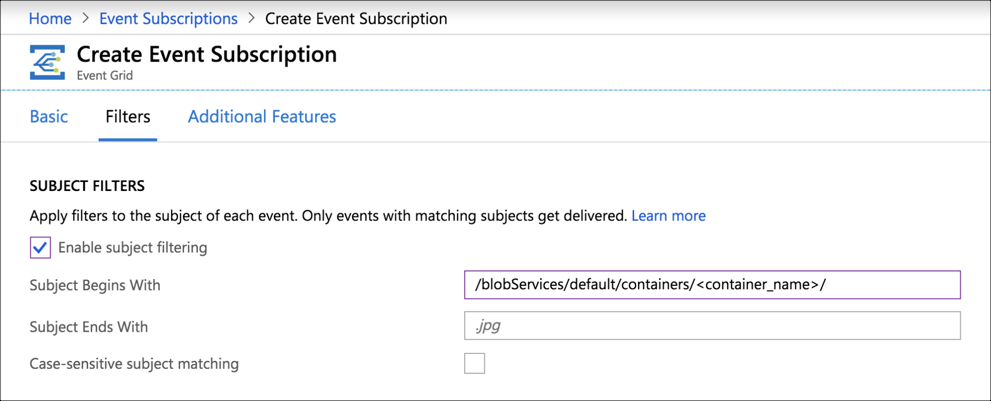This screenshot has height=401, width=991.
Task: Enable Case-sensitive subject matching checkbox
Action: click(475, 363)
